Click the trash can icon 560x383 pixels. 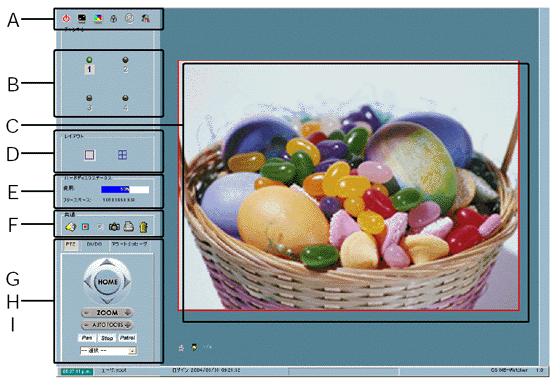click(144, 227)
